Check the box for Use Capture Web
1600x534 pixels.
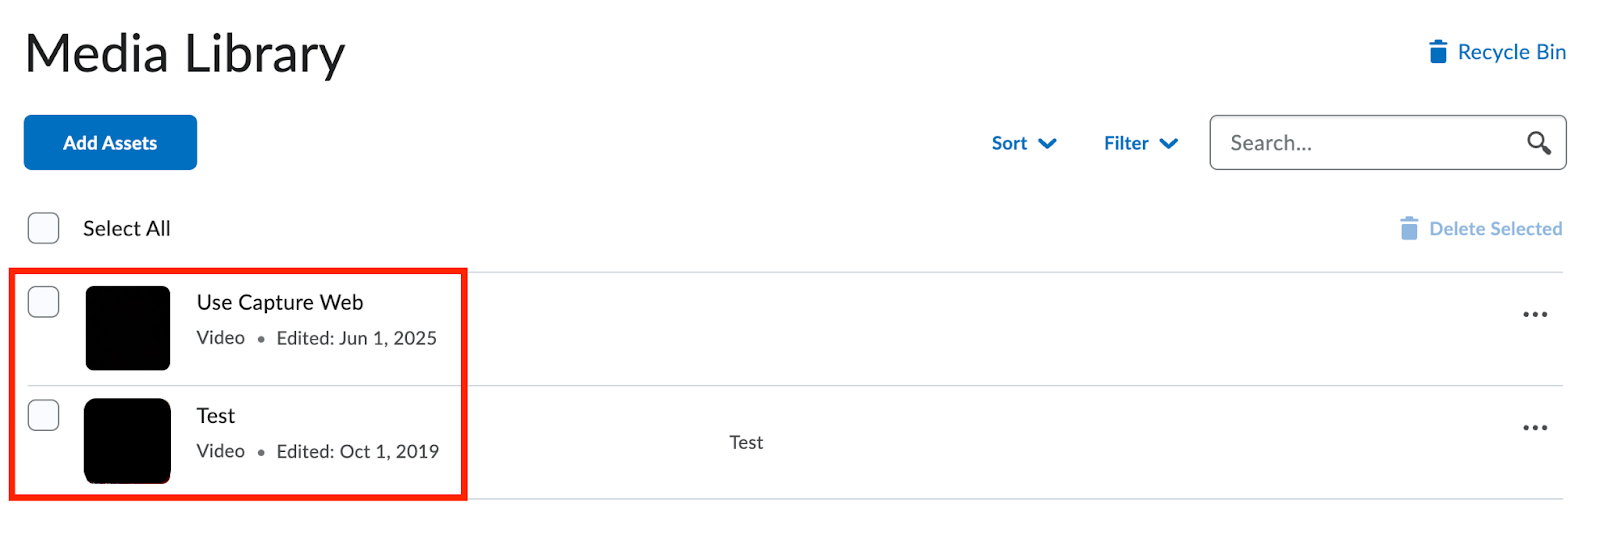(x=43, y=301)
